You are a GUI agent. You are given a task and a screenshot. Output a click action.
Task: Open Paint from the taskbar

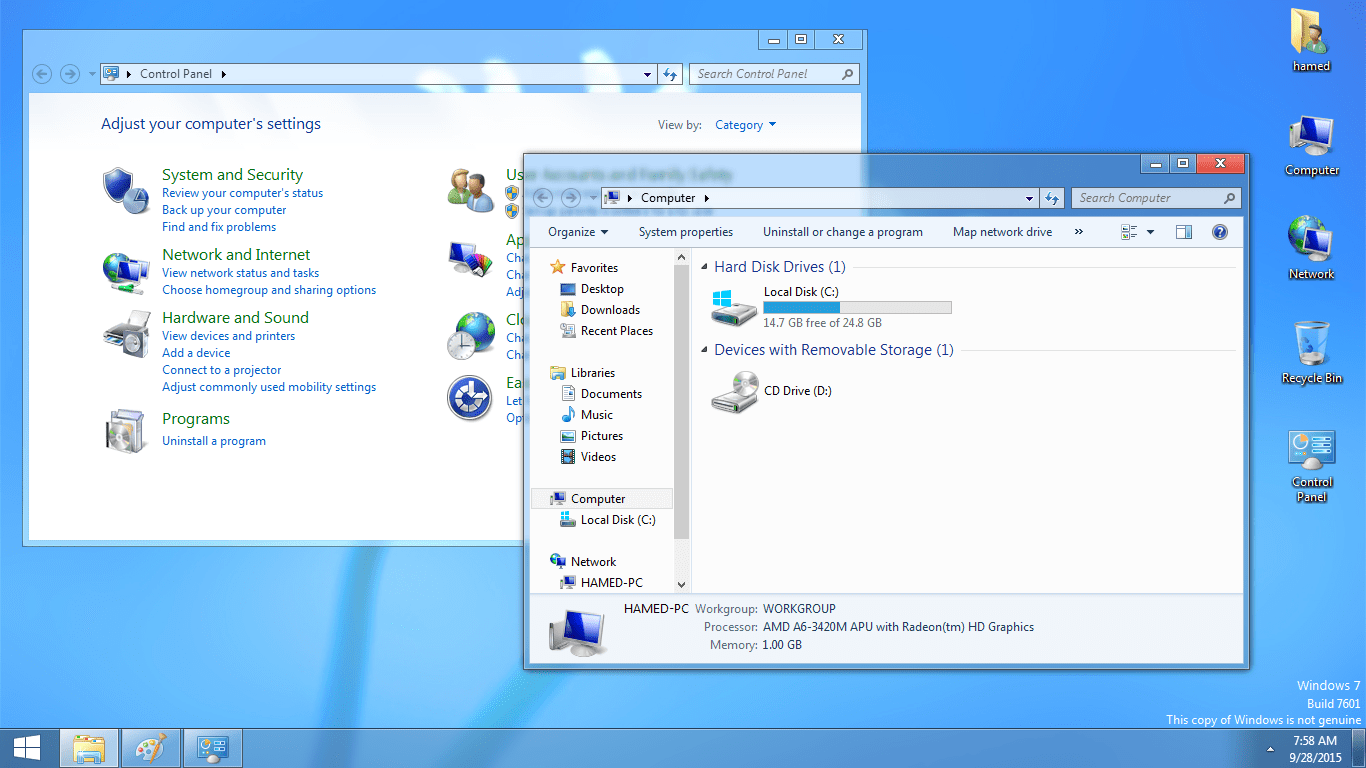(151, 748)
